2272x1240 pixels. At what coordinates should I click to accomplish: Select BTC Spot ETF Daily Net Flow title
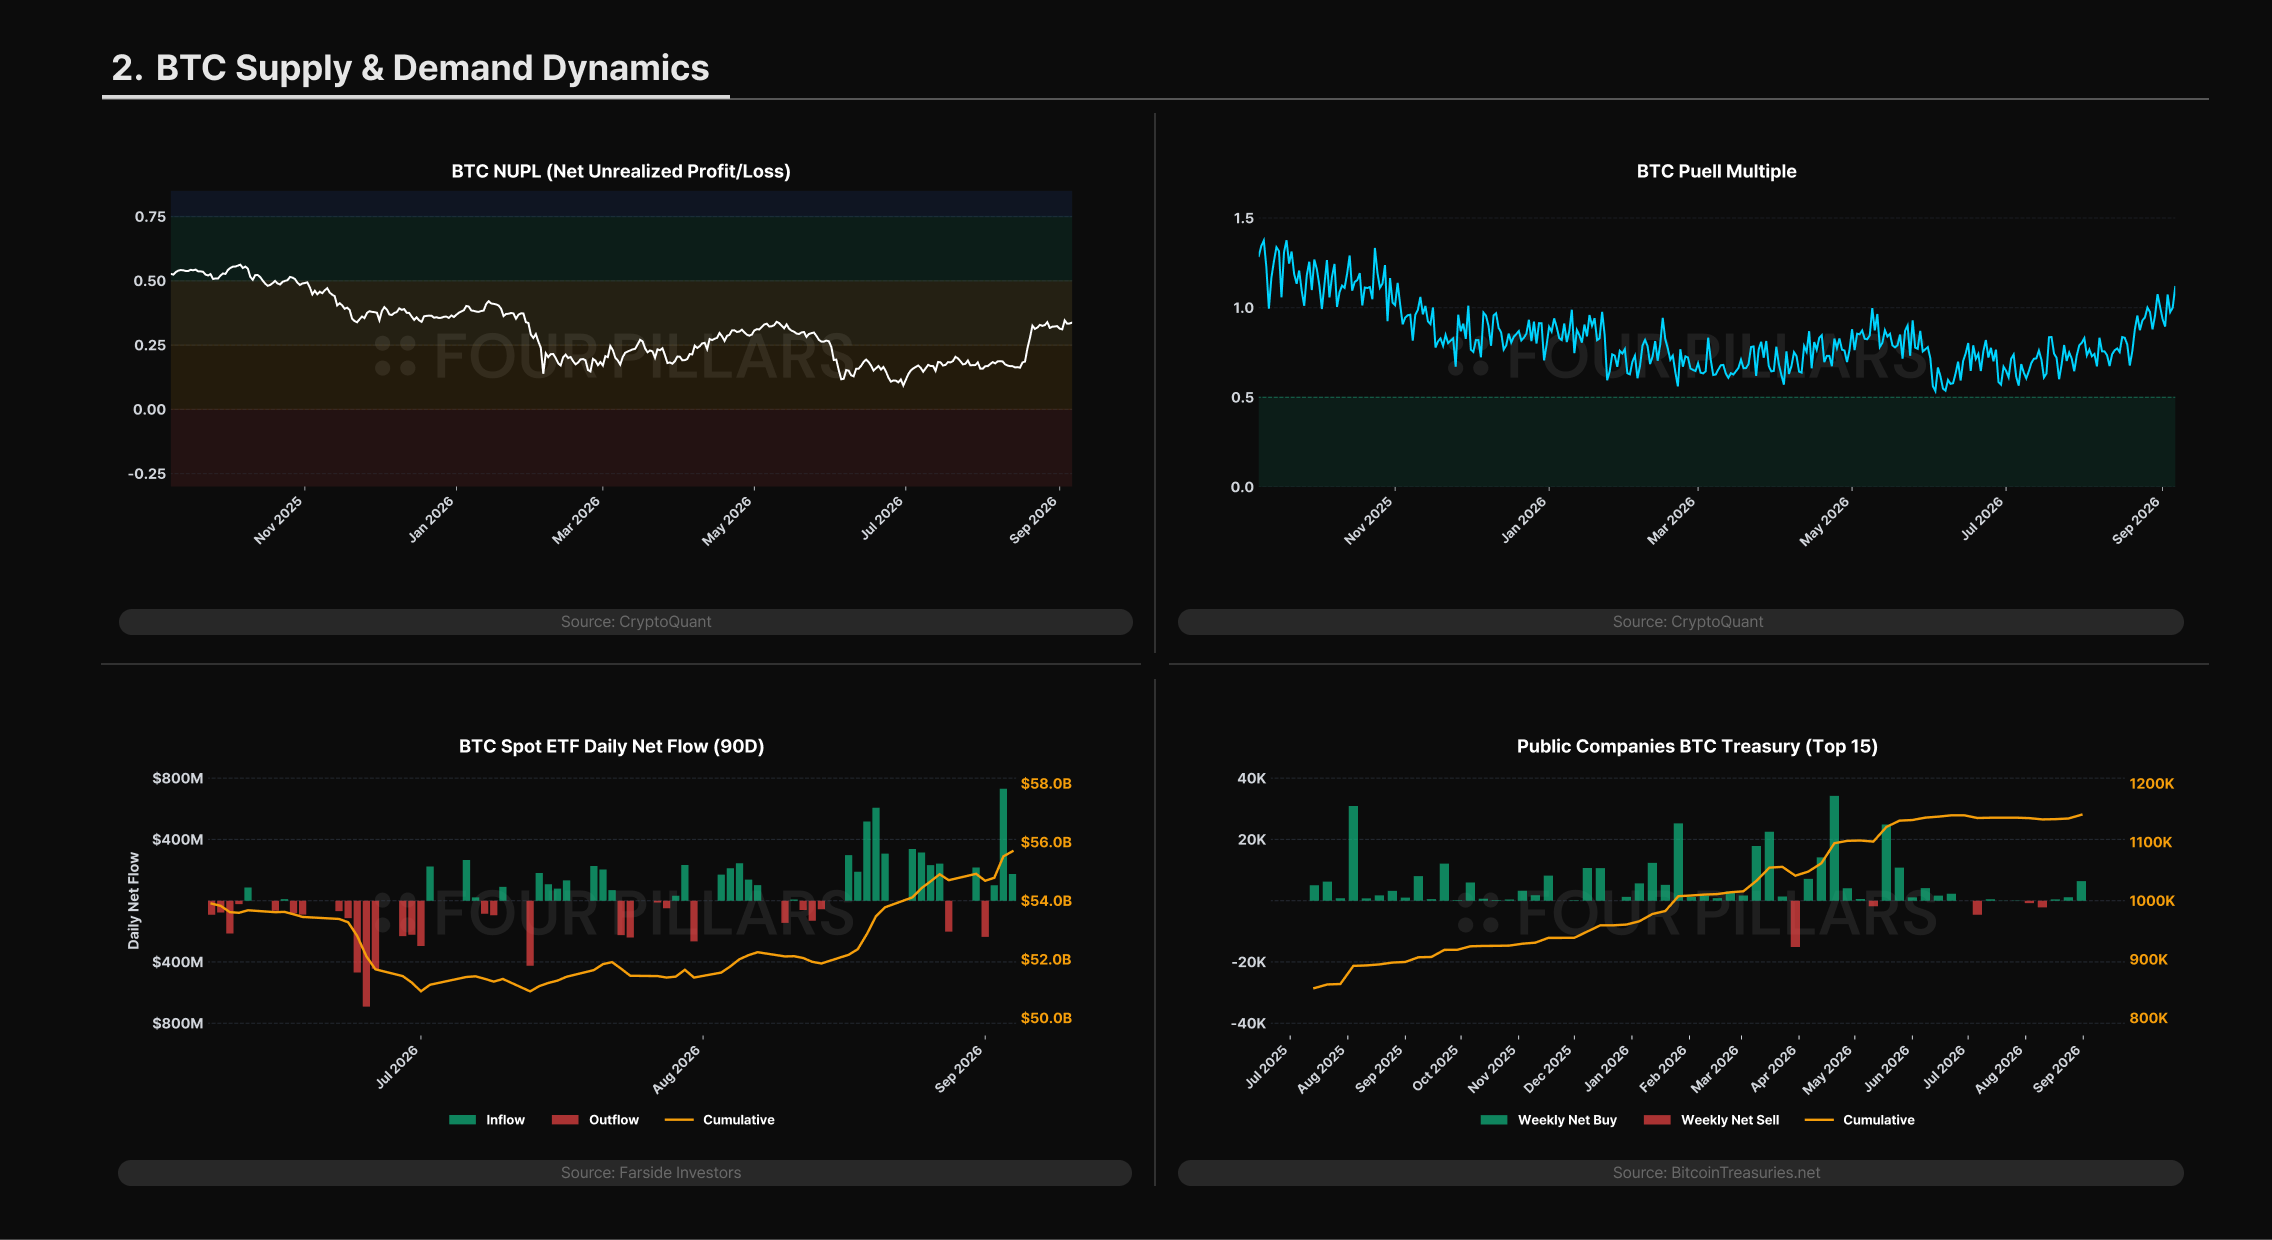pos(611,746)
